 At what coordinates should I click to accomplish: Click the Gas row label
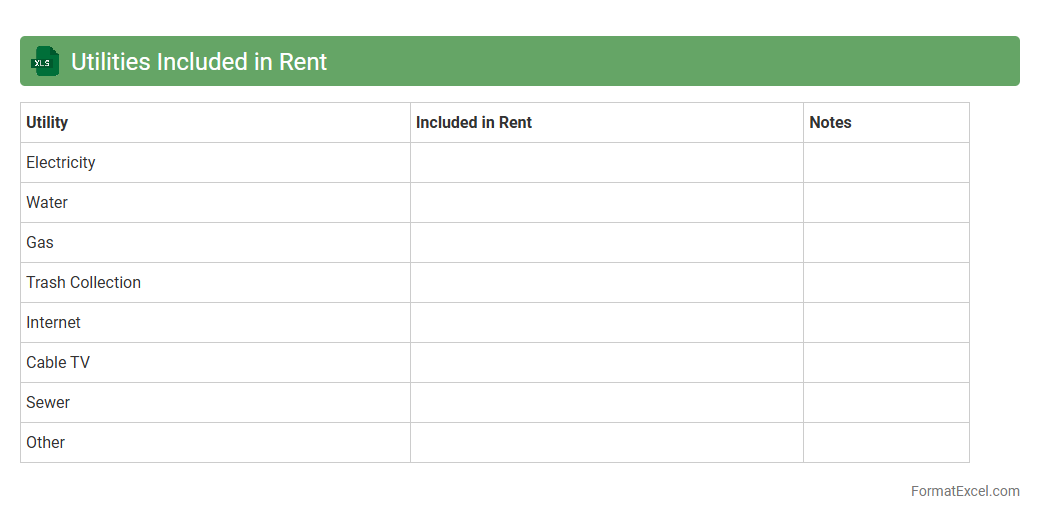click(x=40, y=242)
